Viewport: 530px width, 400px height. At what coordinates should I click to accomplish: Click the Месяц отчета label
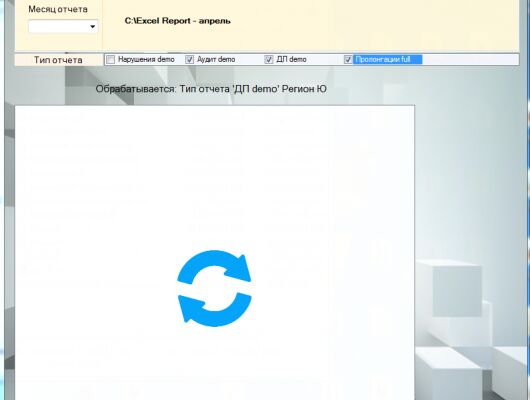pos(58,9)
